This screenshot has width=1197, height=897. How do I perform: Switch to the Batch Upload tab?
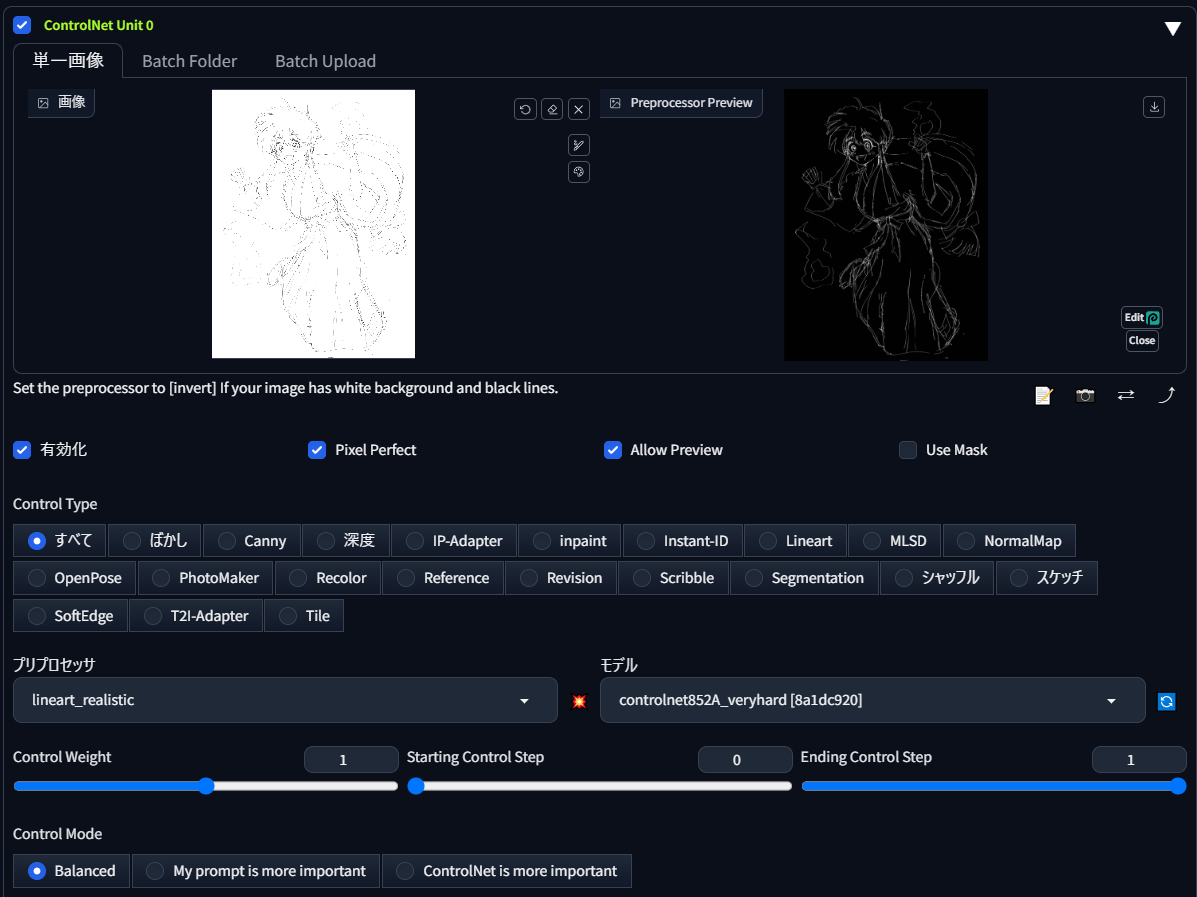[x=325, y=61]
